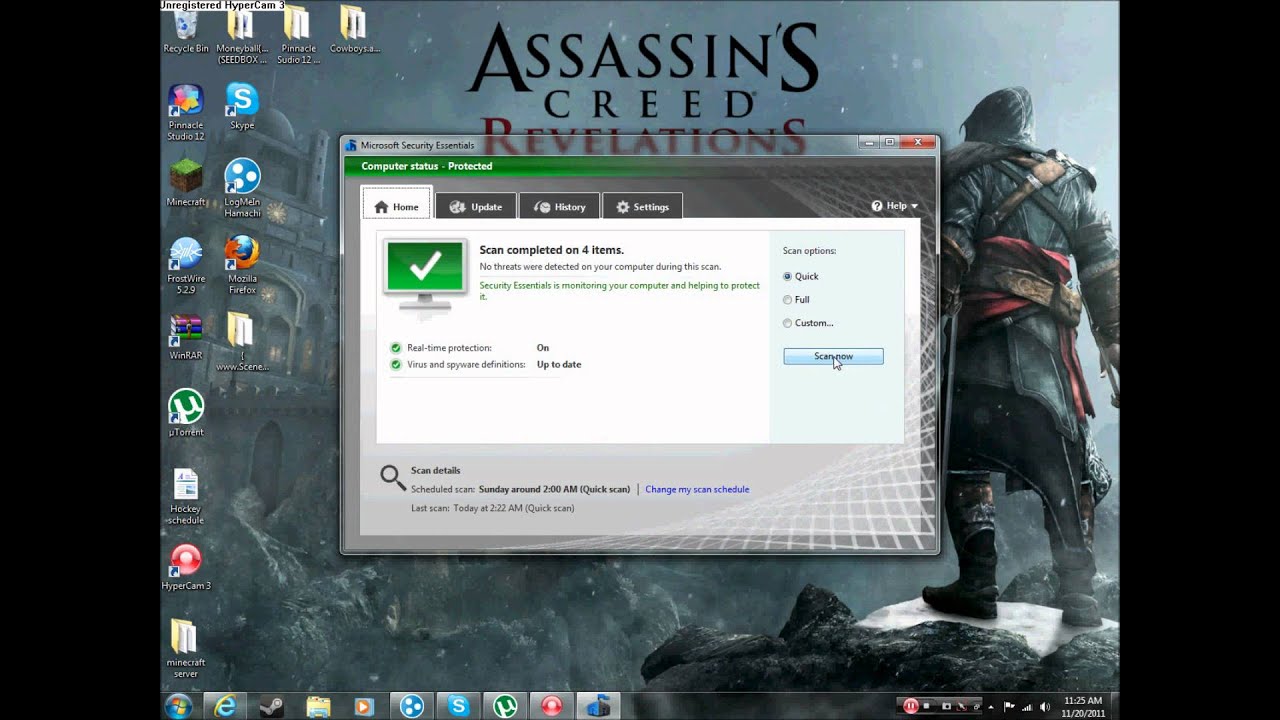The width and height of the screenshot is (1280, 720).
Task: Click 'Last scan: Today at 2:22 AM' text
Action: pos(492,508)
